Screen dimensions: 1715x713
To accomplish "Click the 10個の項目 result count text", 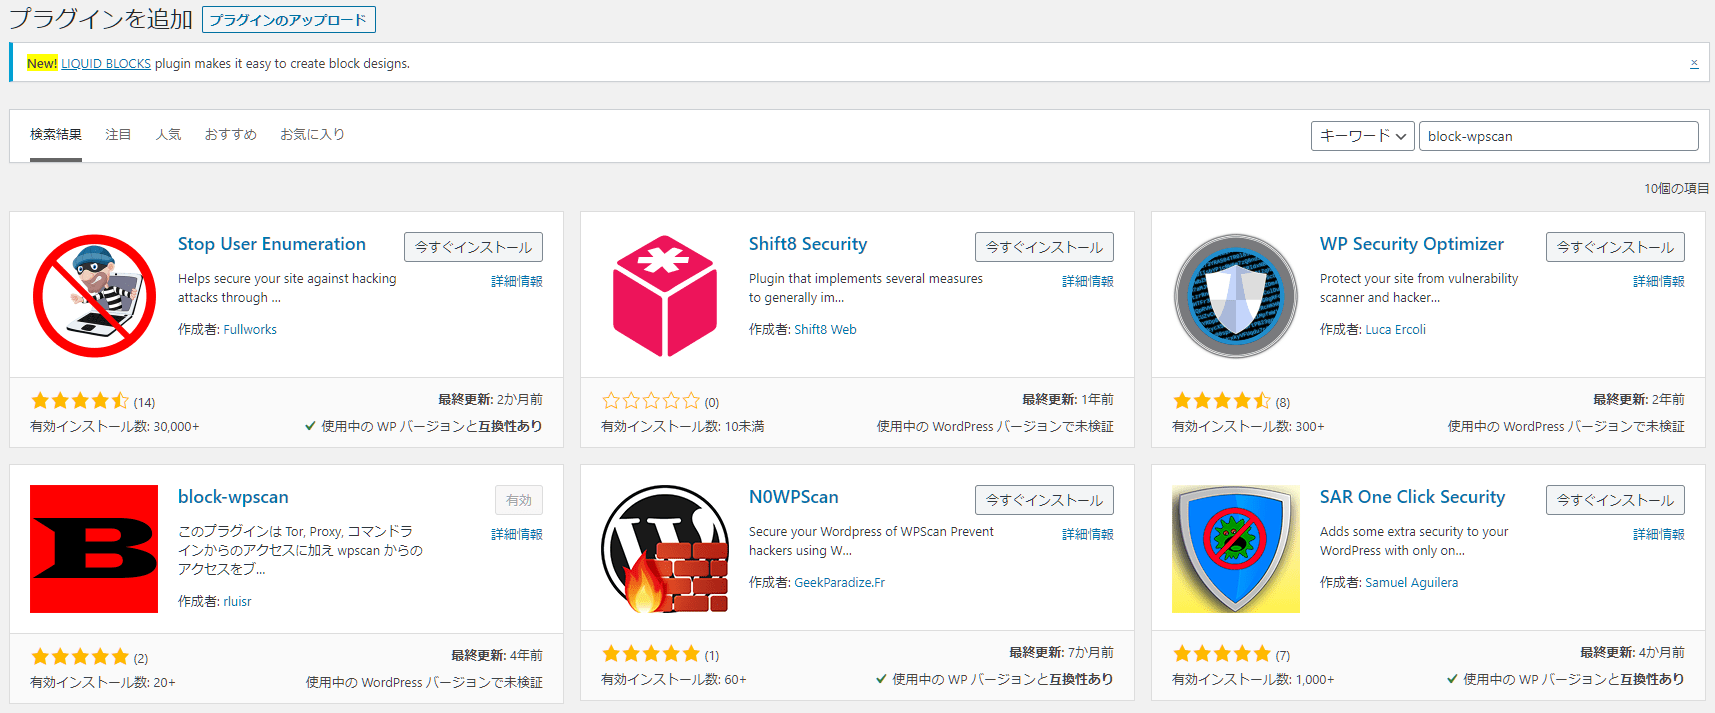I will tap(1677, 188).
